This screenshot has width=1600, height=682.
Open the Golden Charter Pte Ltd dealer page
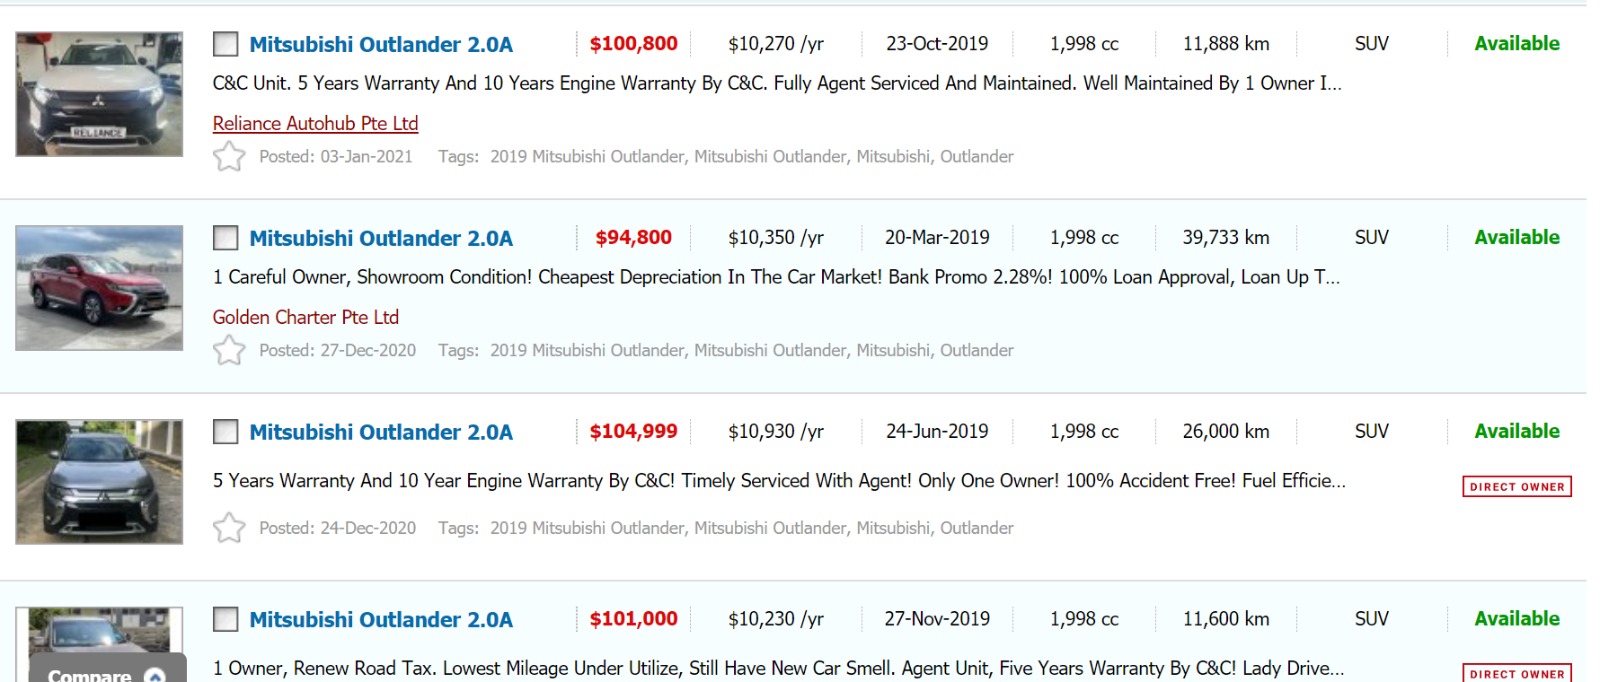pyautogui.click(x=305, y=317)
